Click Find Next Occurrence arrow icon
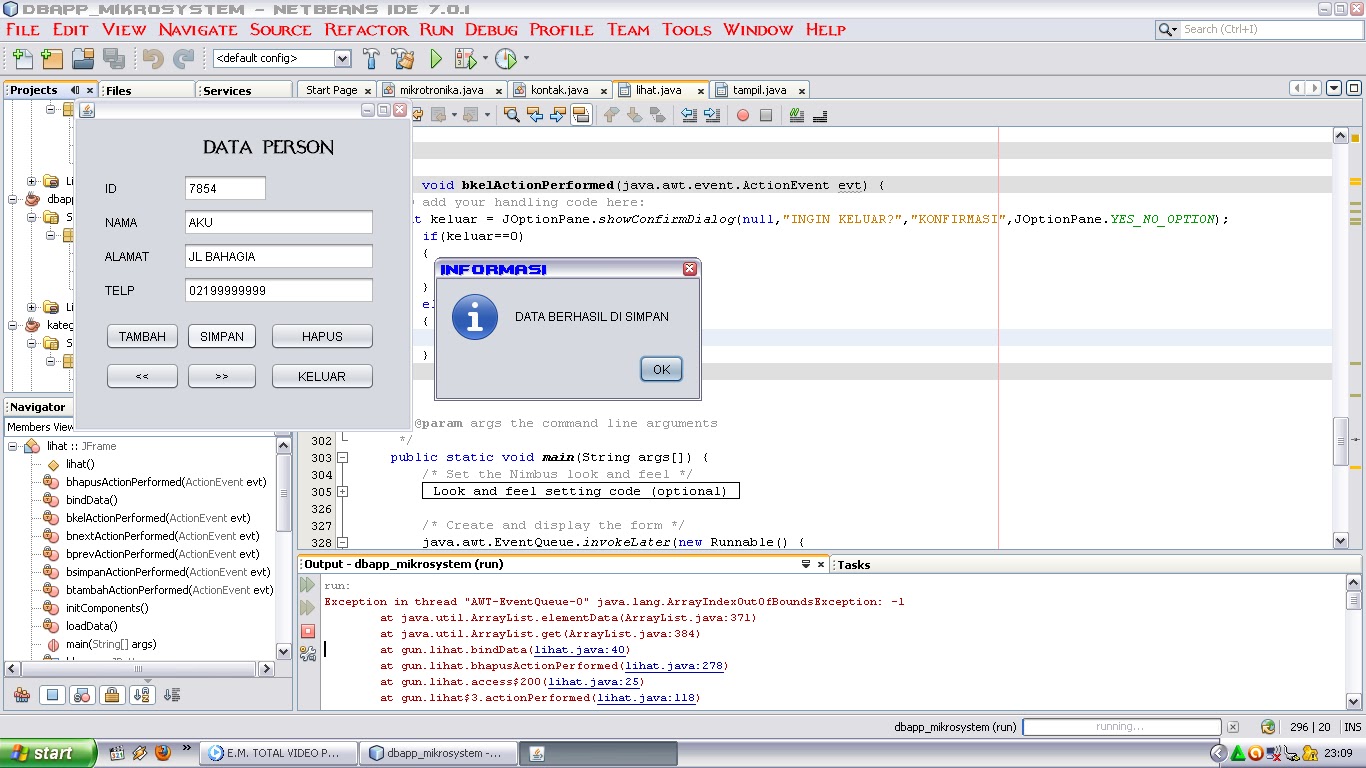 point(558,115)
